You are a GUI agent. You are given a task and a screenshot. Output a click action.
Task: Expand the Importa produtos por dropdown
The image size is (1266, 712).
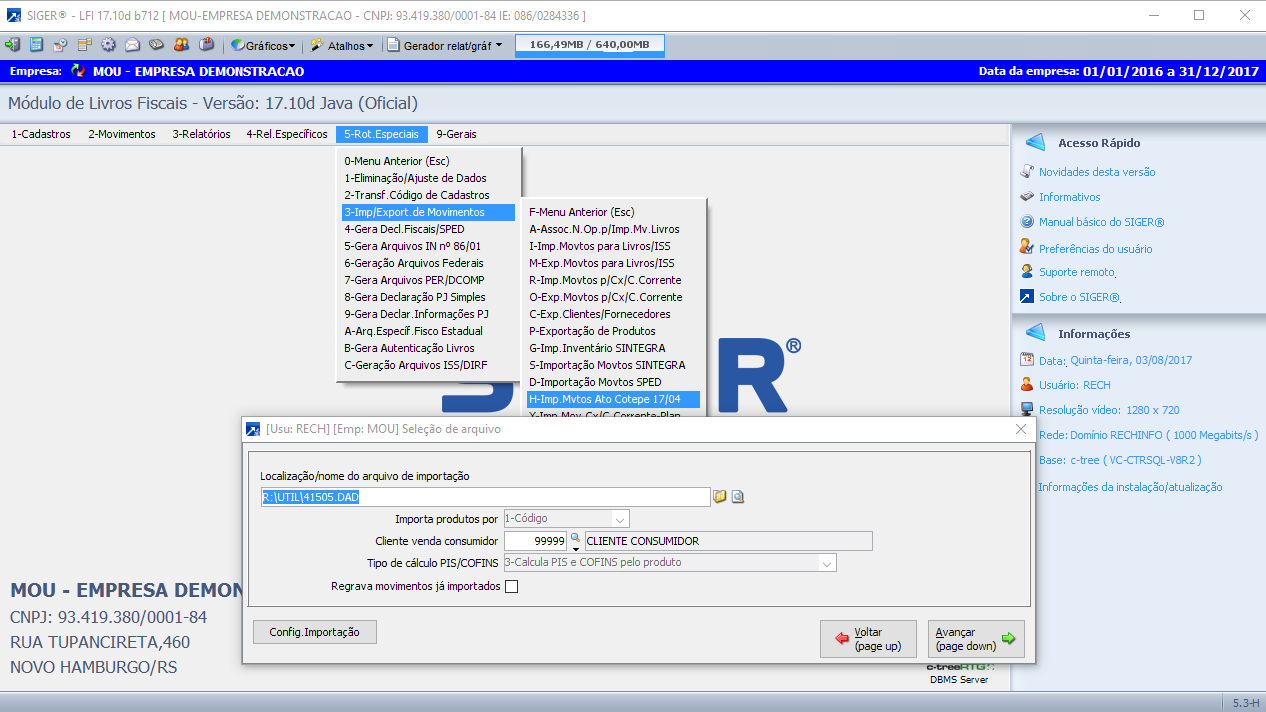[620, 519]
